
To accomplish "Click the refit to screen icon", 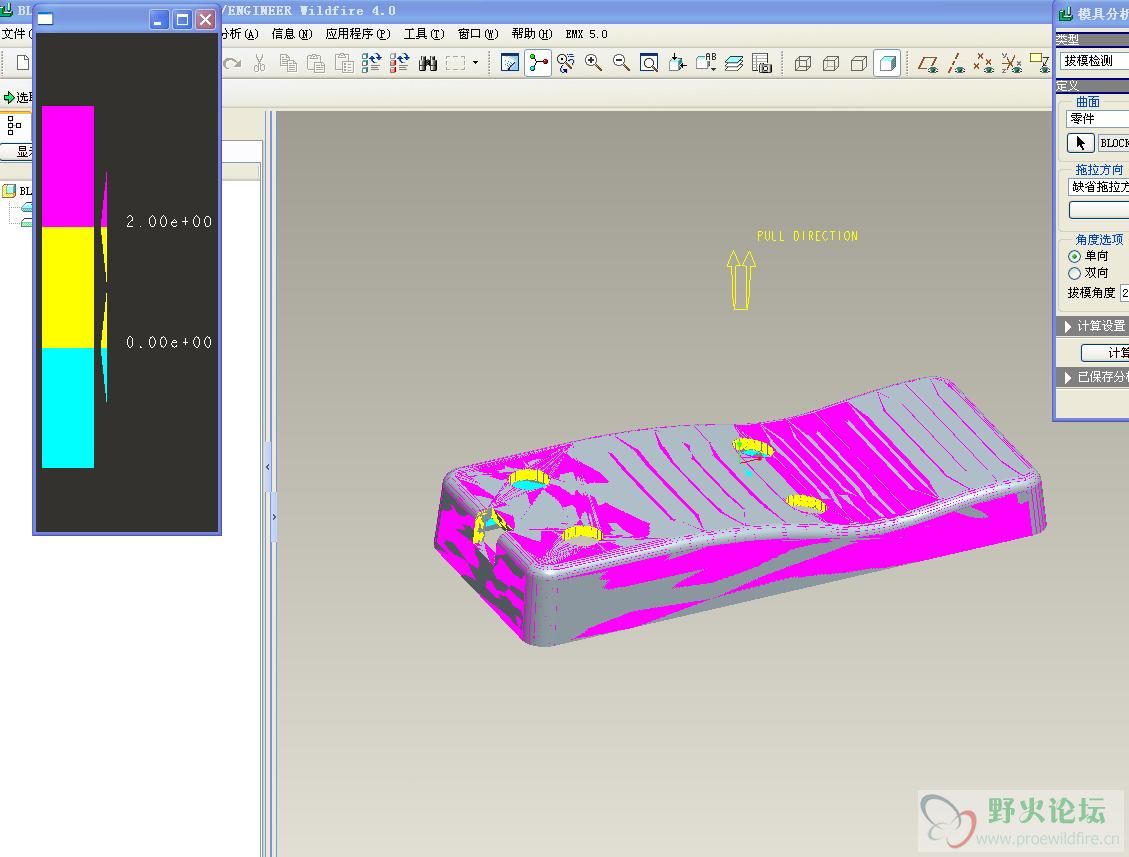I will (649, 63).
